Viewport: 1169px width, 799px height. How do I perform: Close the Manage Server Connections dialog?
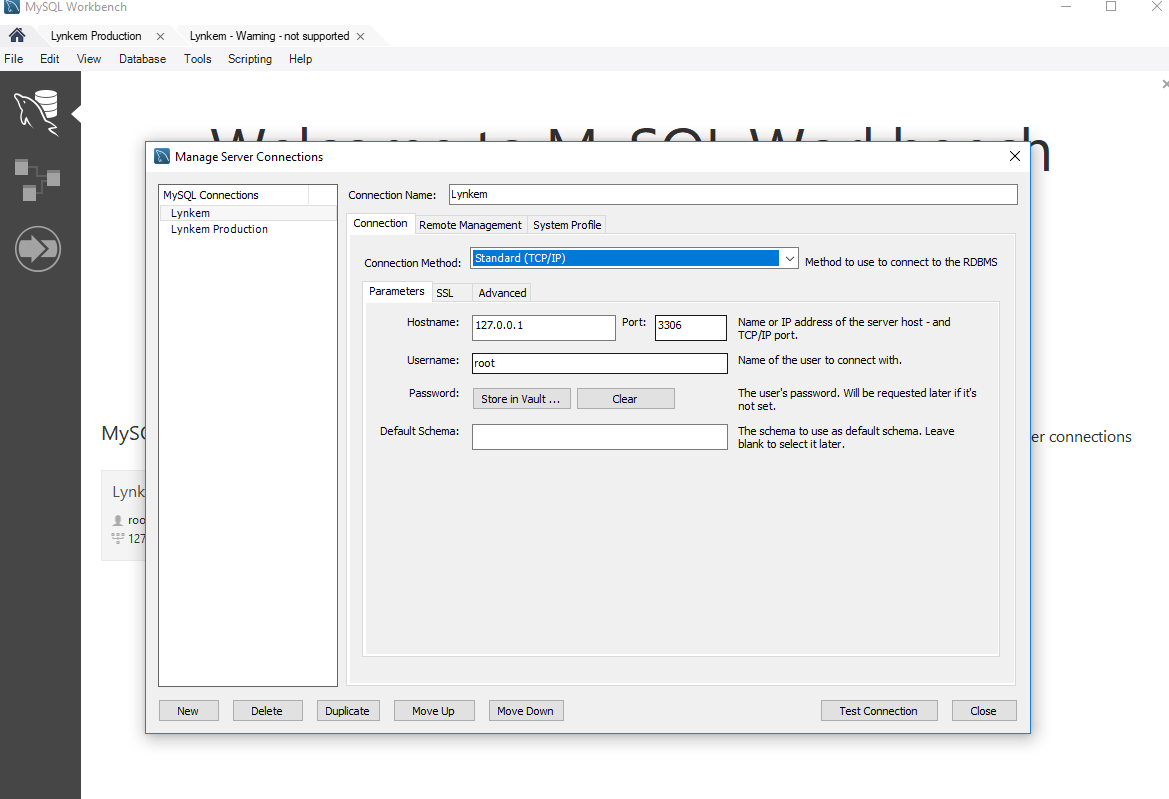click(1015, 156)
